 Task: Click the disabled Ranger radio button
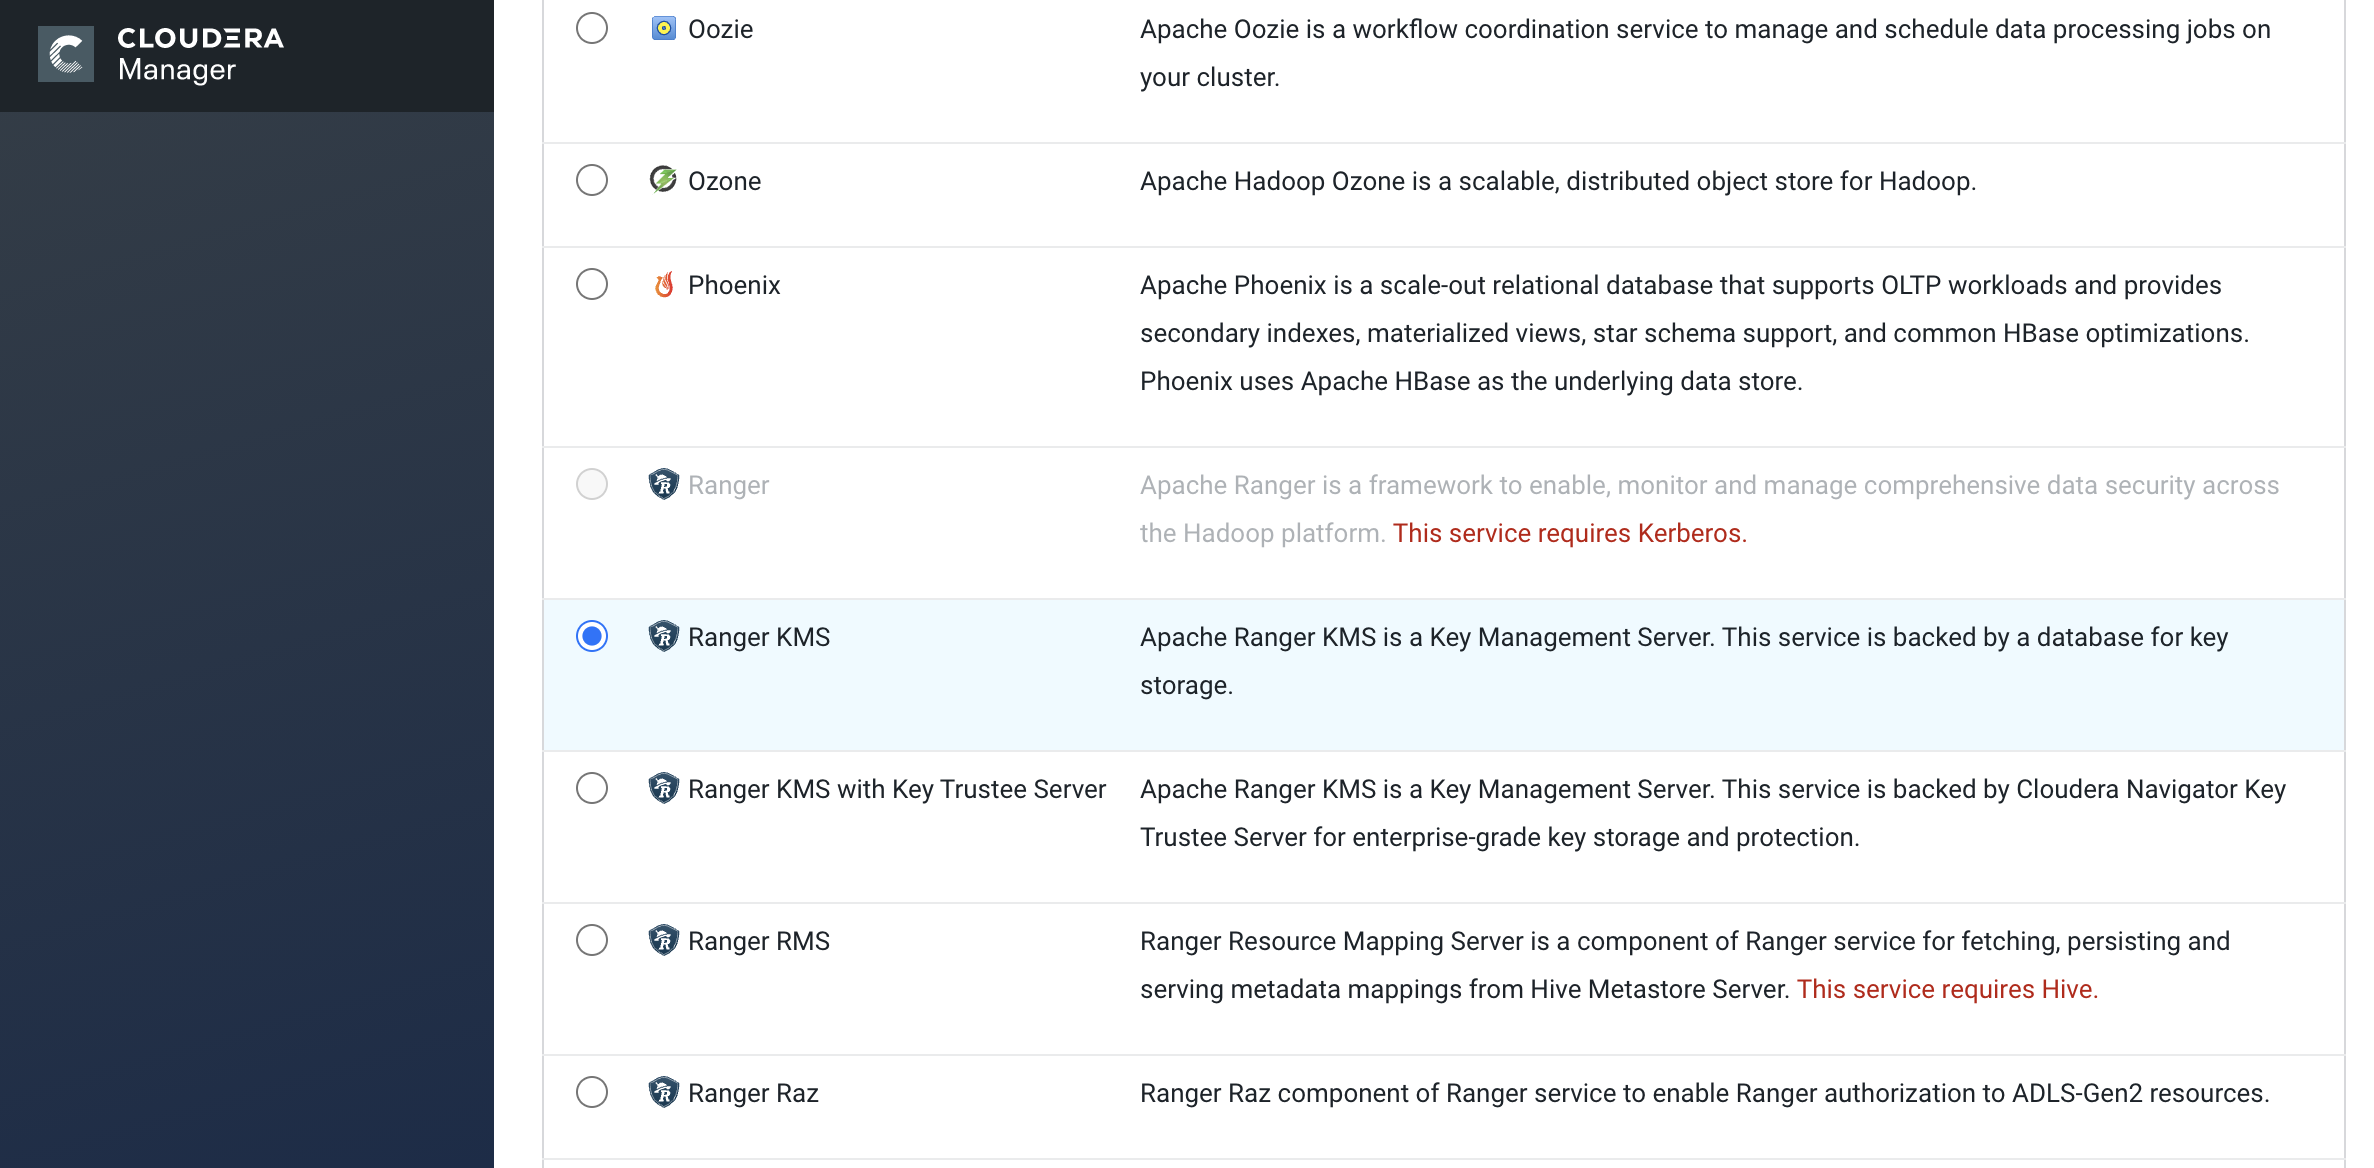592,484
